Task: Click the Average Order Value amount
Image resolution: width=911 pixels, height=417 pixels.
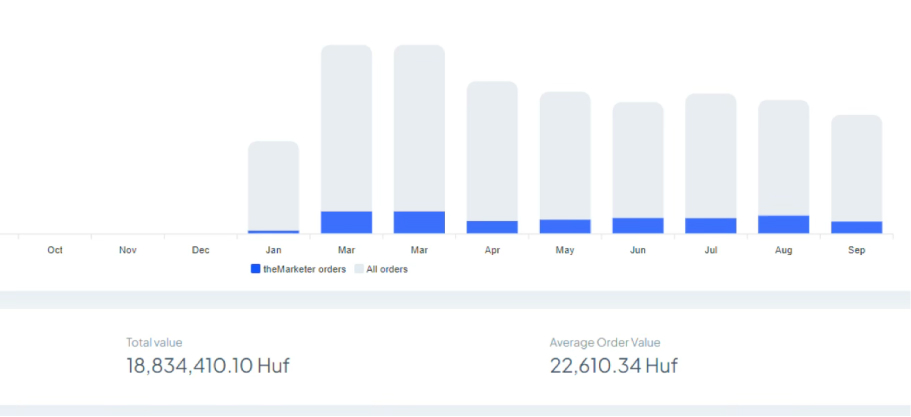Action: pos(613,365)
